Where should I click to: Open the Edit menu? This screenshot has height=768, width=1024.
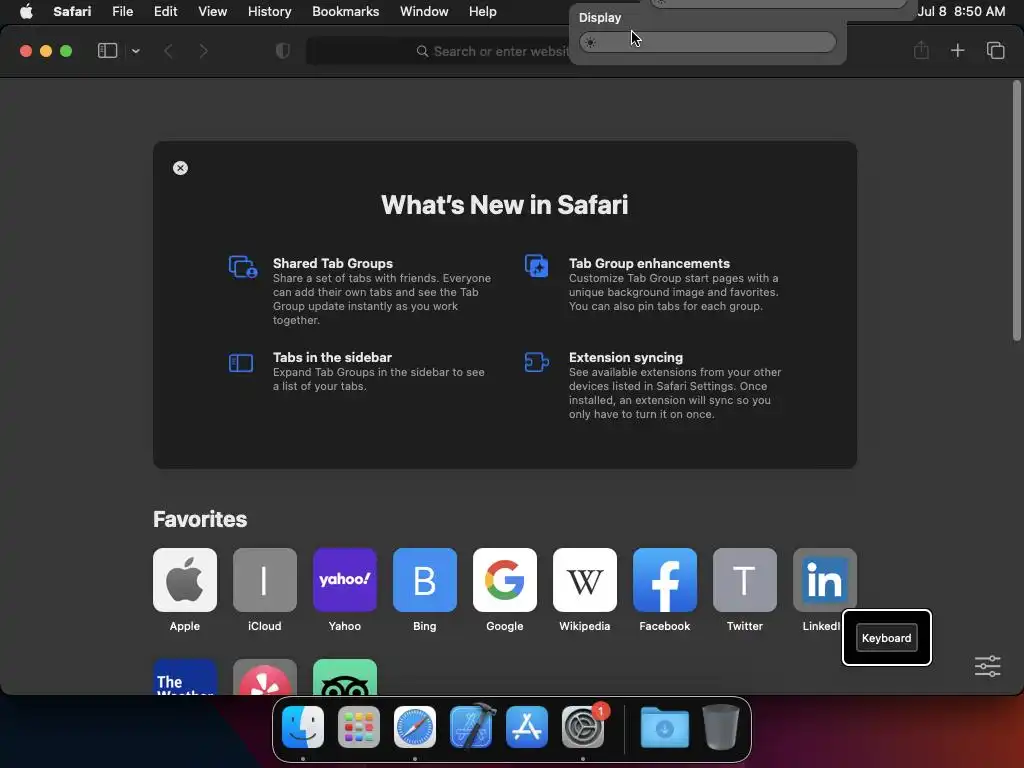pyautogui.click(x=165, y=12)
